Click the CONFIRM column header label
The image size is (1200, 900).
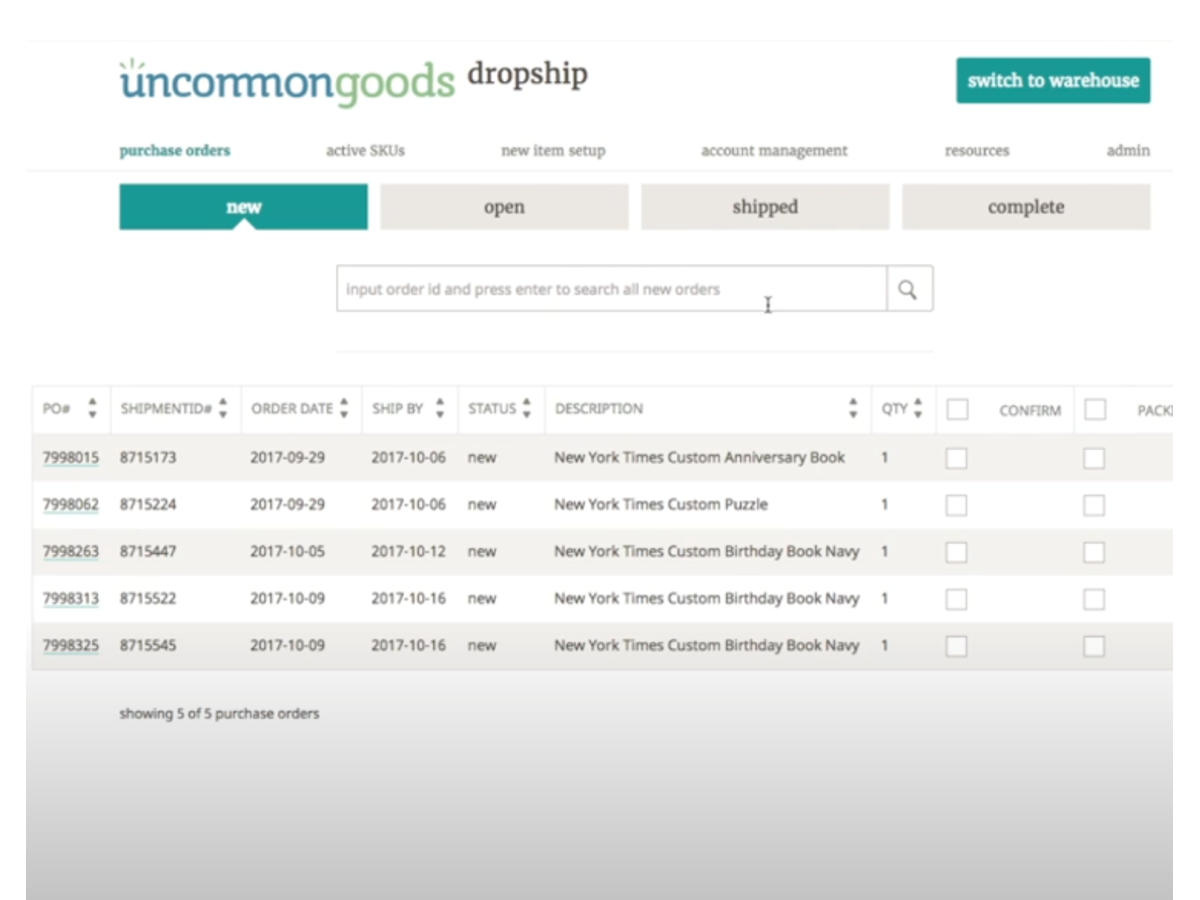(1030, 410)
